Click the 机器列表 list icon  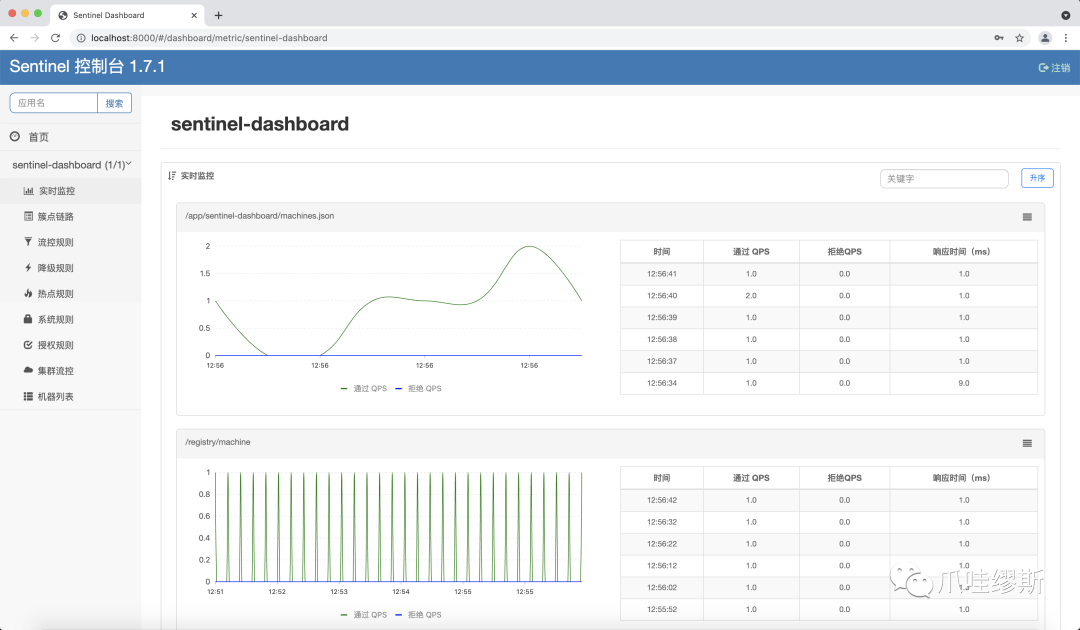pos(28,397)
